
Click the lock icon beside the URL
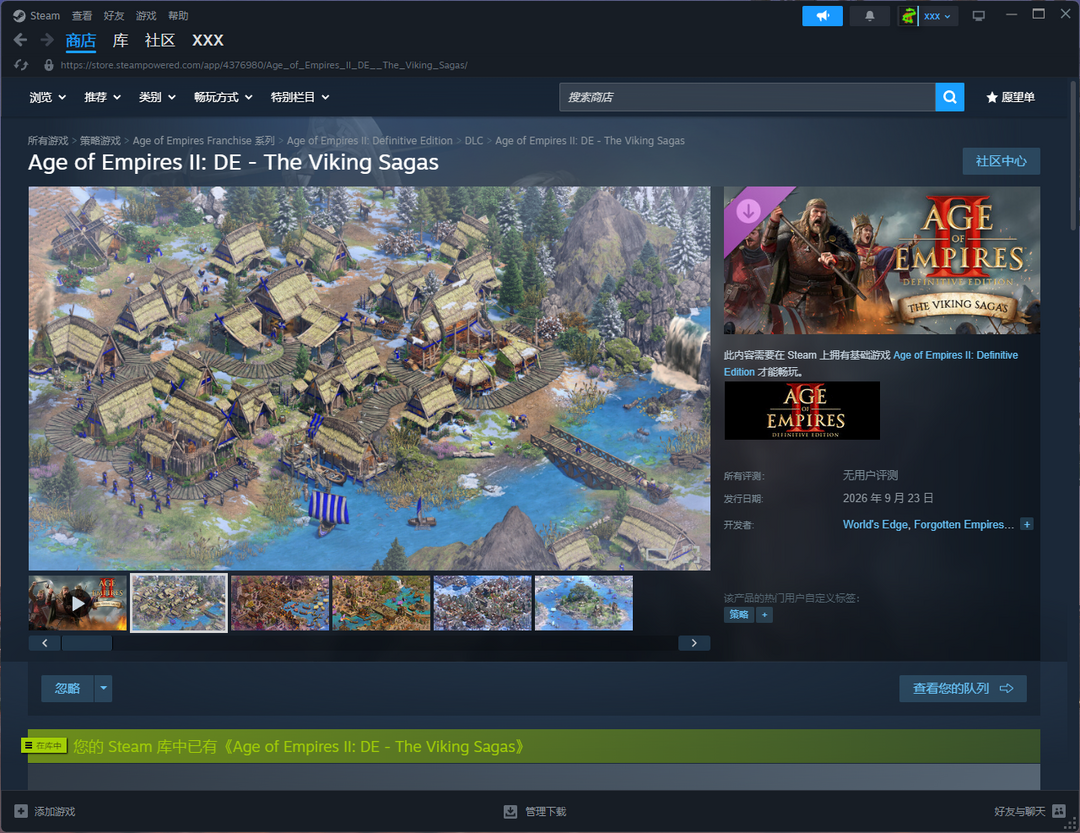point(49,65)
